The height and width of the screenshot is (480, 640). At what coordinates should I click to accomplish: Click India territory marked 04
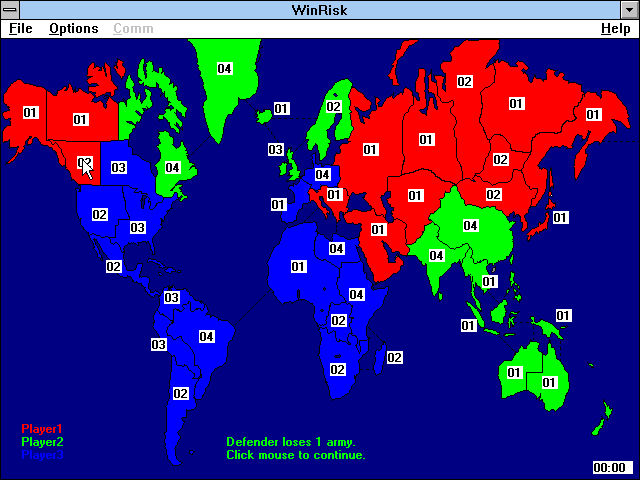pos(436,256)
